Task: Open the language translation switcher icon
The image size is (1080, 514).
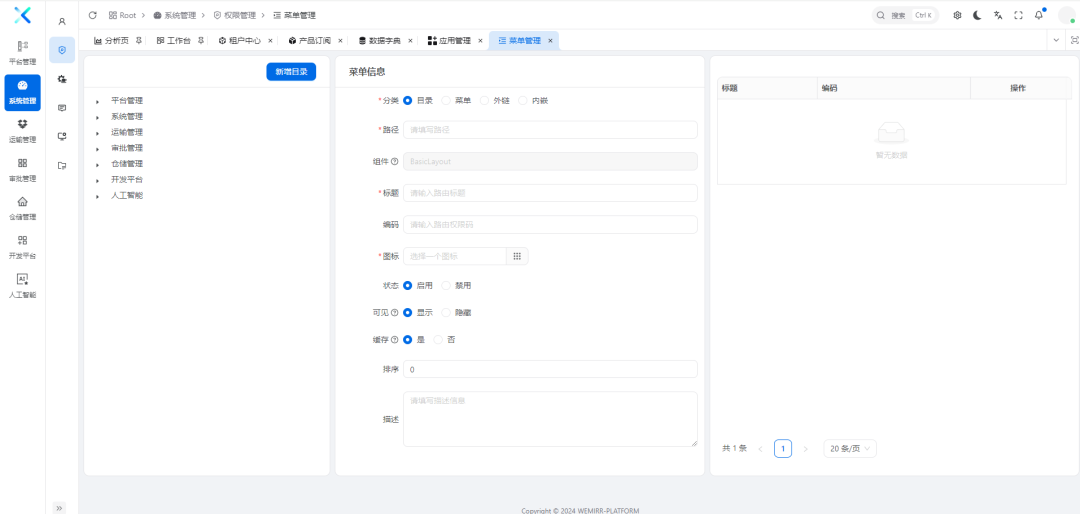Action: coord(998,15)
